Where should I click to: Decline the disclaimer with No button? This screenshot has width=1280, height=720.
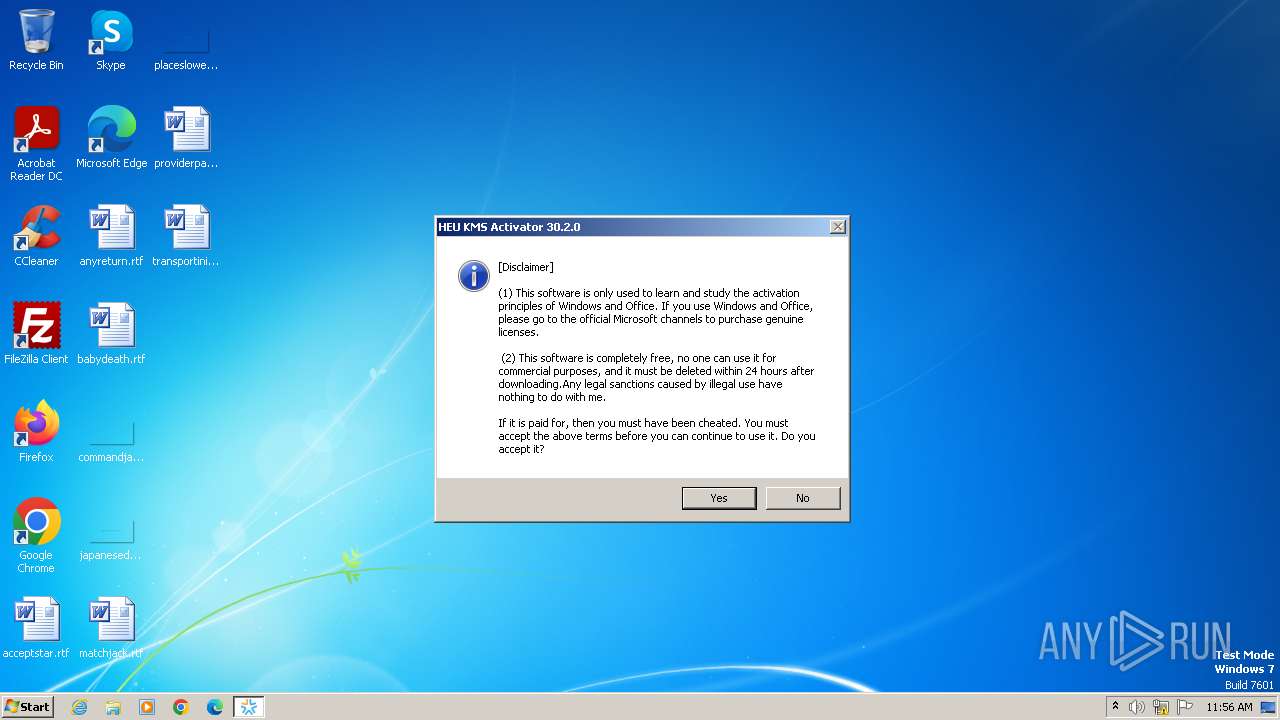(803, 498)
